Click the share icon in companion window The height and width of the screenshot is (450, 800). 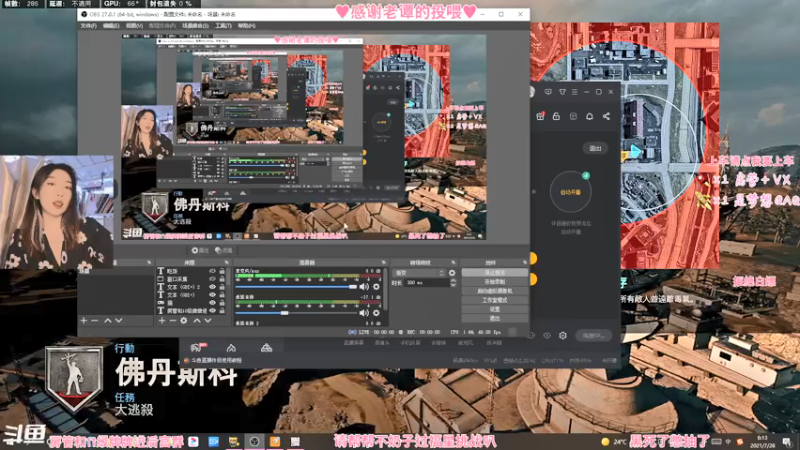pos(606,116)
